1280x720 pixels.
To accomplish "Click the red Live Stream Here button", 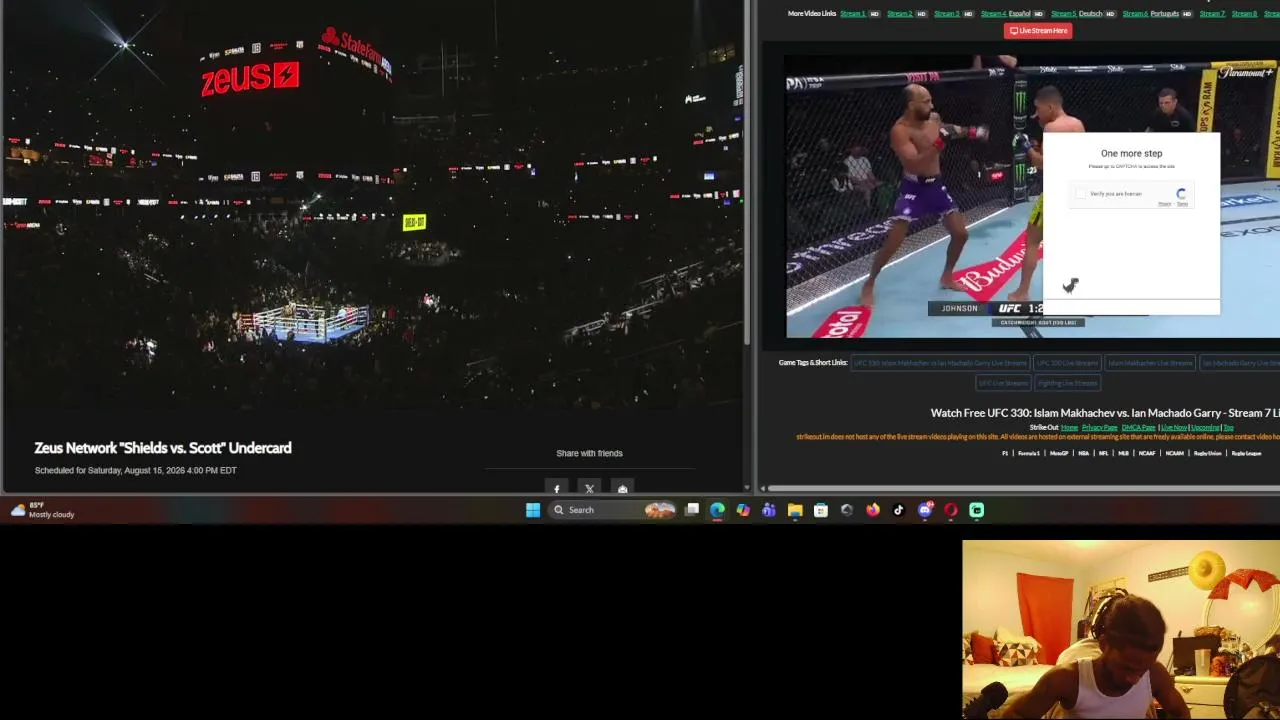I will click(x=1038, y=31).
